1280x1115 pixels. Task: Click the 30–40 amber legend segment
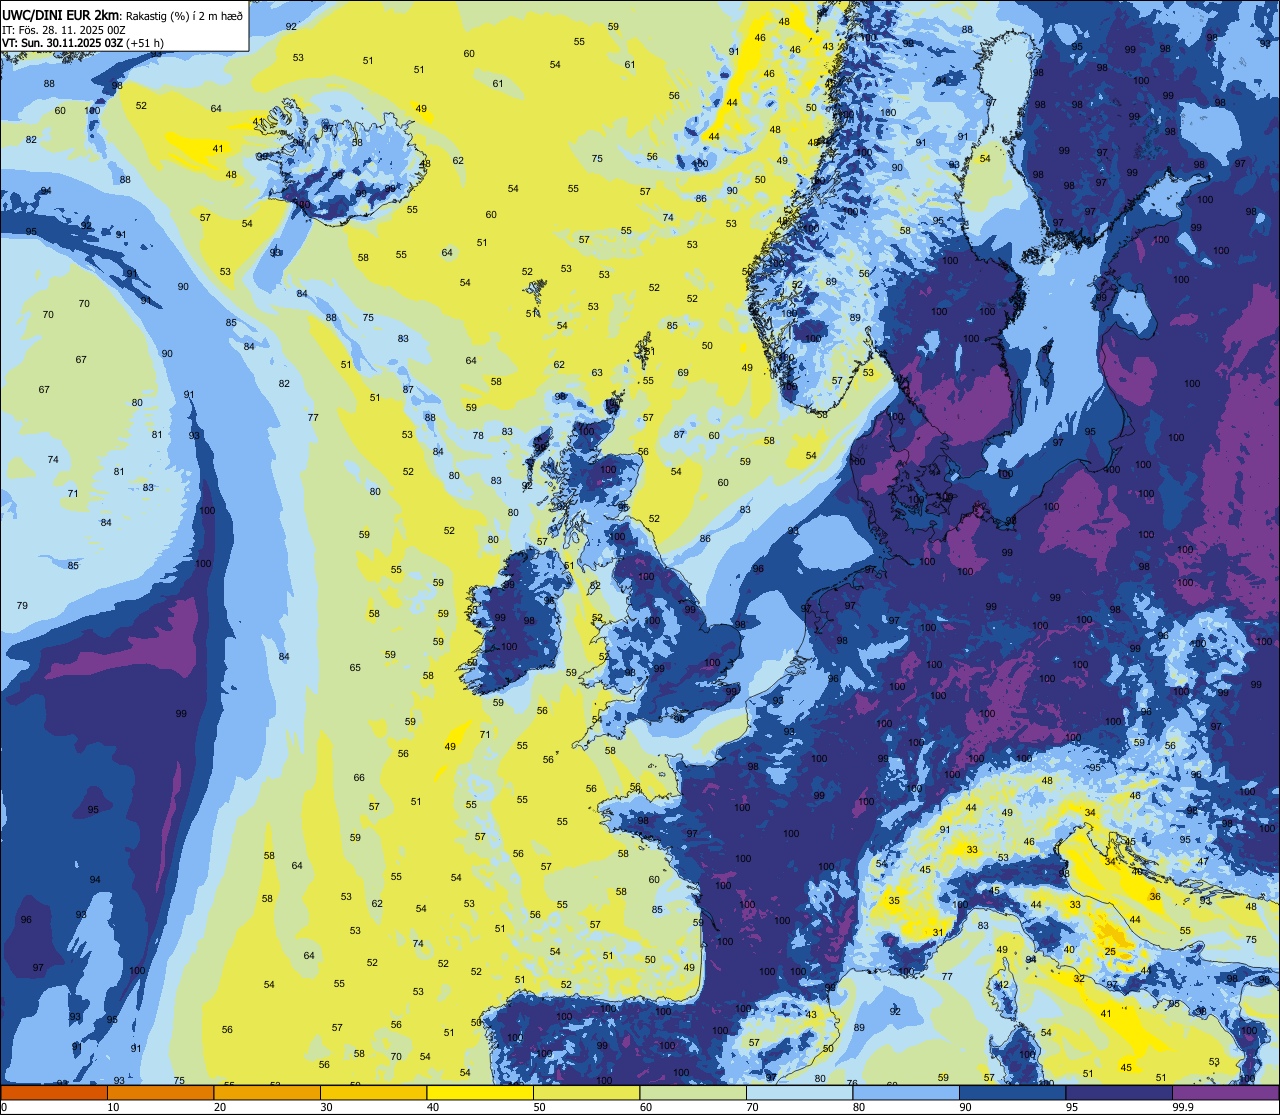coord(373,1092)
